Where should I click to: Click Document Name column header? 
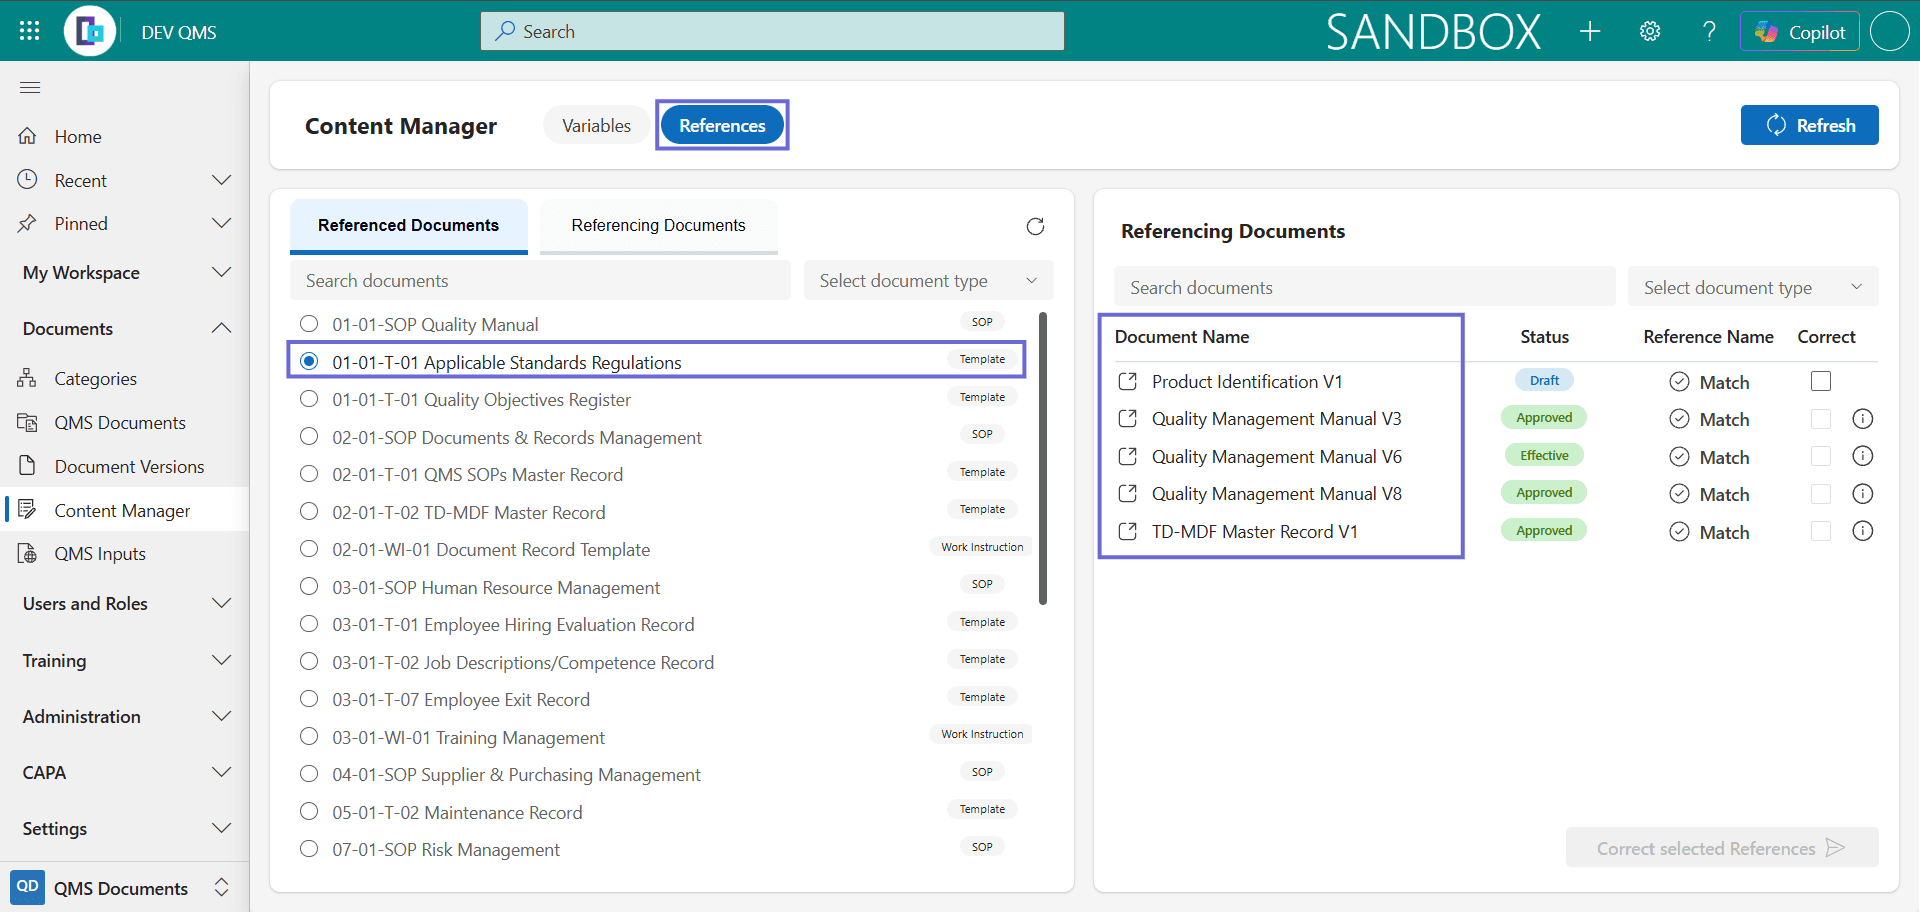click(1181, 337)
